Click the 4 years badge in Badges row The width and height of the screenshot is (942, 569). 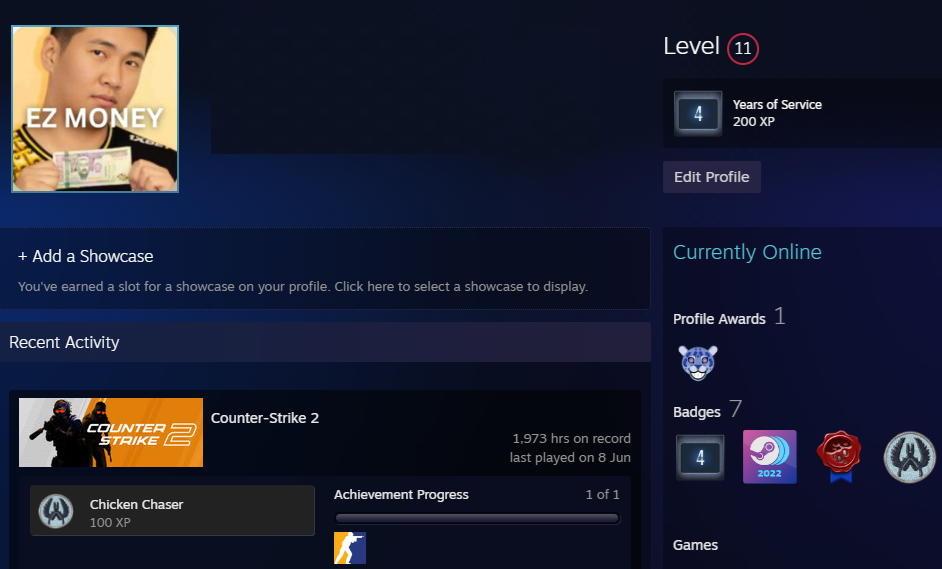[700, 458]
